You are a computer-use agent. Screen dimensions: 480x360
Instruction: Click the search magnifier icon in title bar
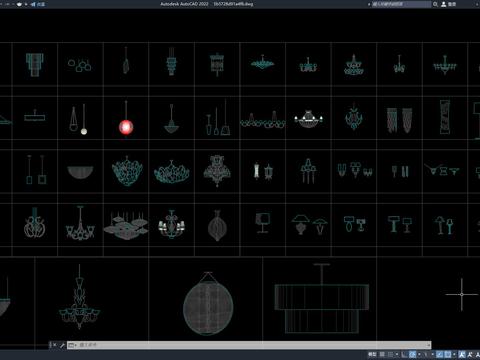[435, 4]
